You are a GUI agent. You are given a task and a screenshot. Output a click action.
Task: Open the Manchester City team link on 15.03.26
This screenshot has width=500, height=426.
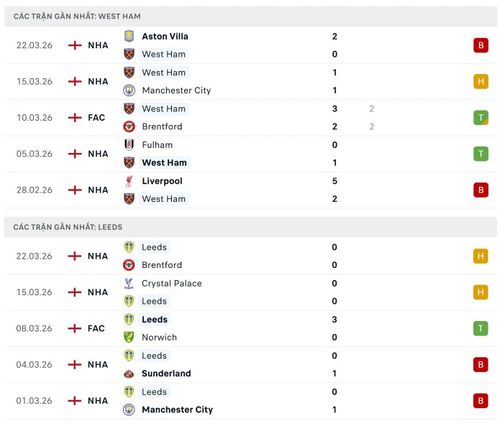tap(176, 90)
